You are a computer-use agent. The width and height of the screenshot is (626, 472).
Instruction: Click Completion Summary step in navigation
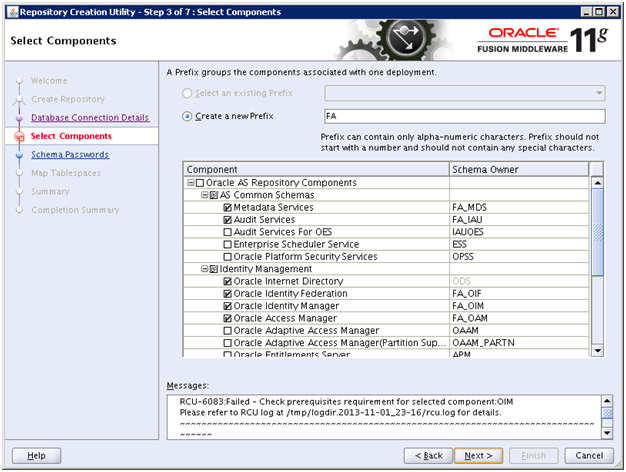75,210
